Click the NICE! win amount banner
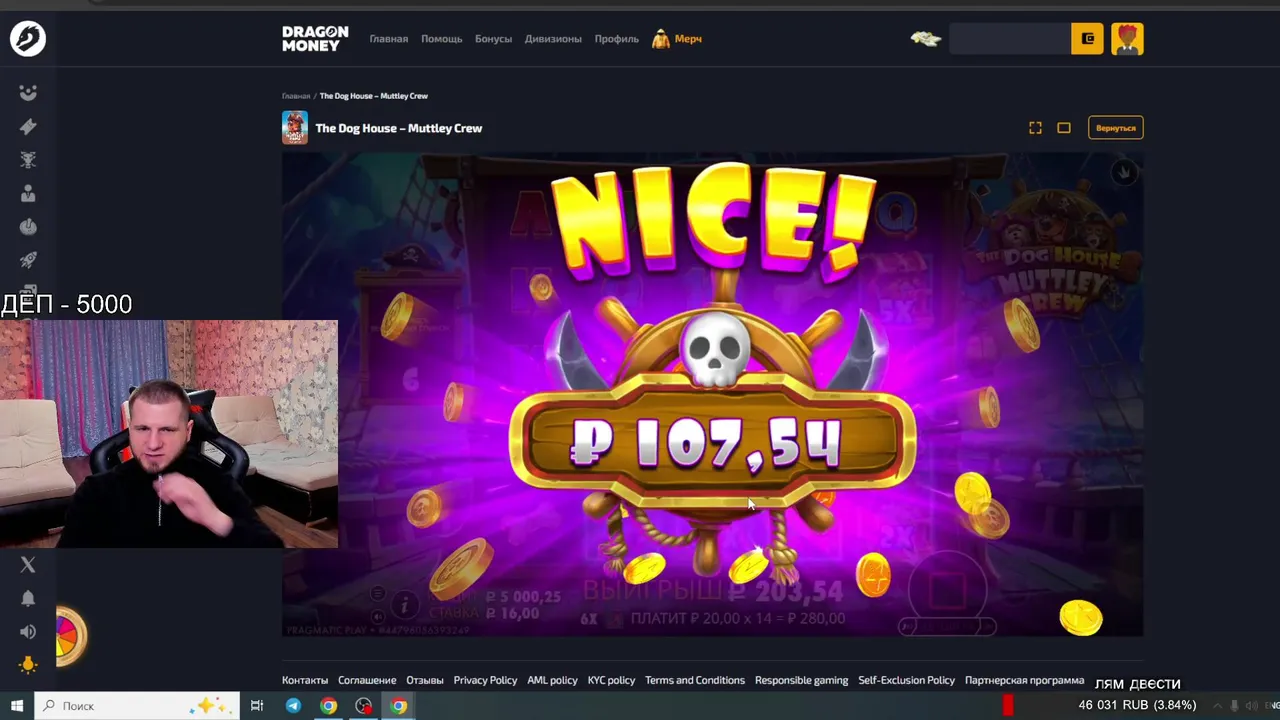 coord(712,443)
